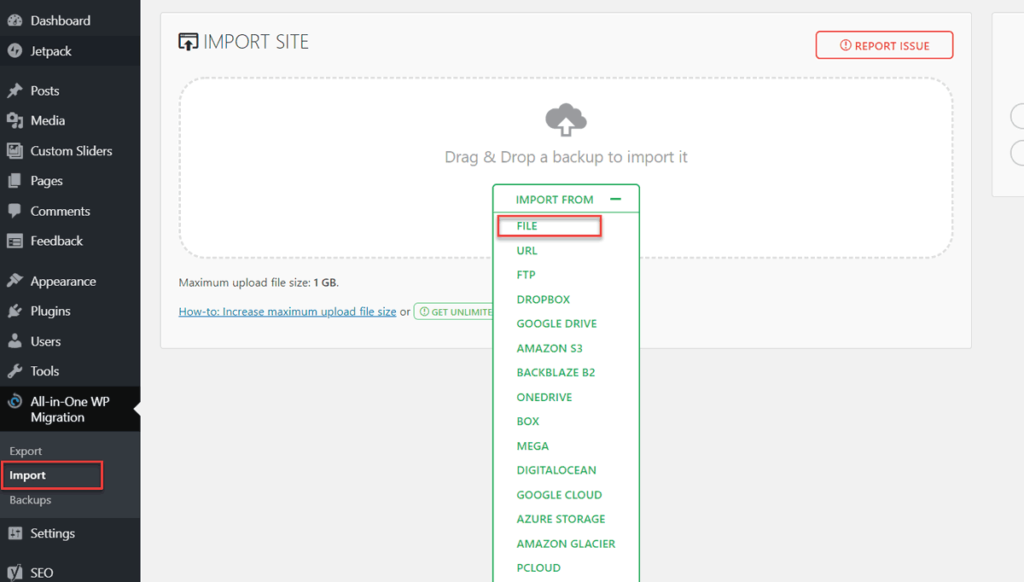Click the drag and drop backup area
The height and width of the screenshot is (582, 1024).
tap(566, 168)
